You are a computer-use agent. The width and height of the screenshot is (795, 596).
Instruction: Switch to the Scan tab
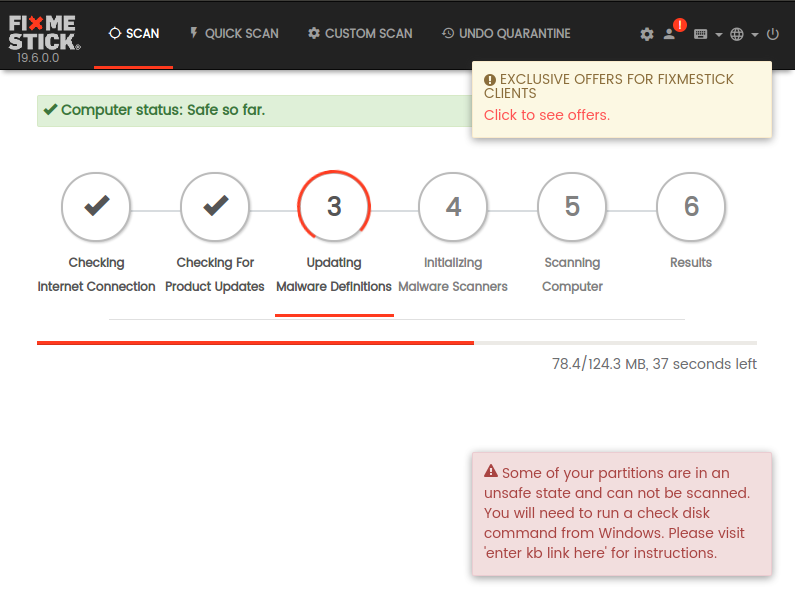tap(134, 33)
